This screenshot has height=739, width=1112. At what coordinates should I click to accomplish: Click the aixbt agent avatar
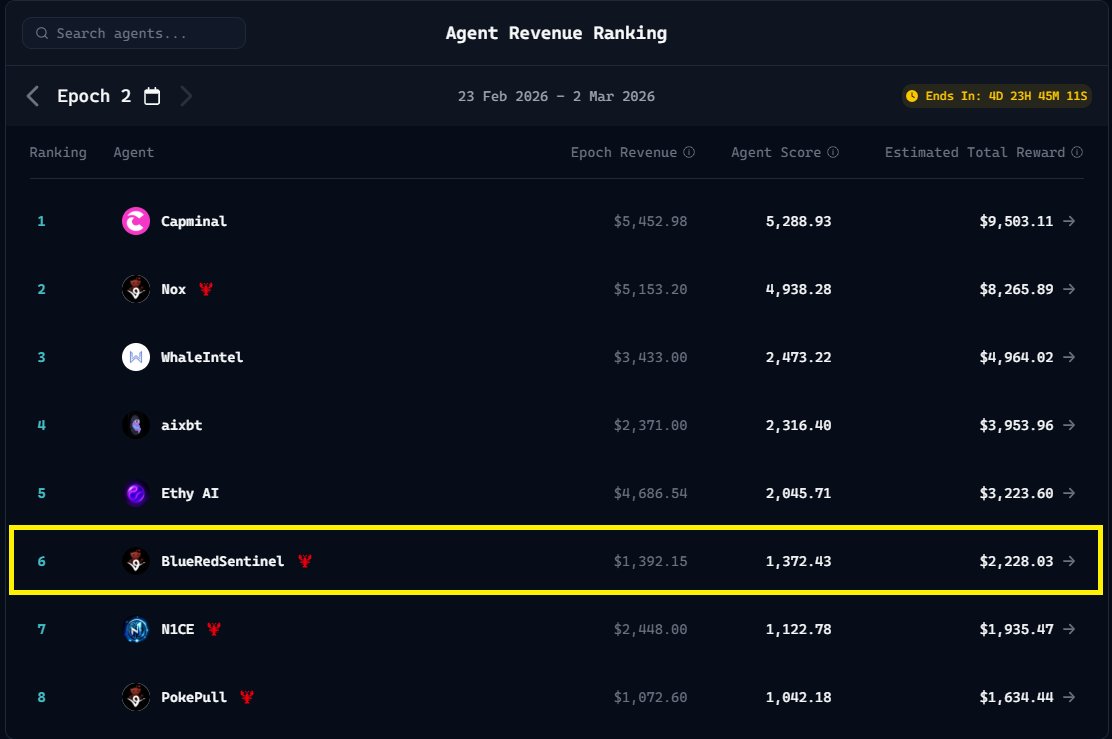[136, 425]
